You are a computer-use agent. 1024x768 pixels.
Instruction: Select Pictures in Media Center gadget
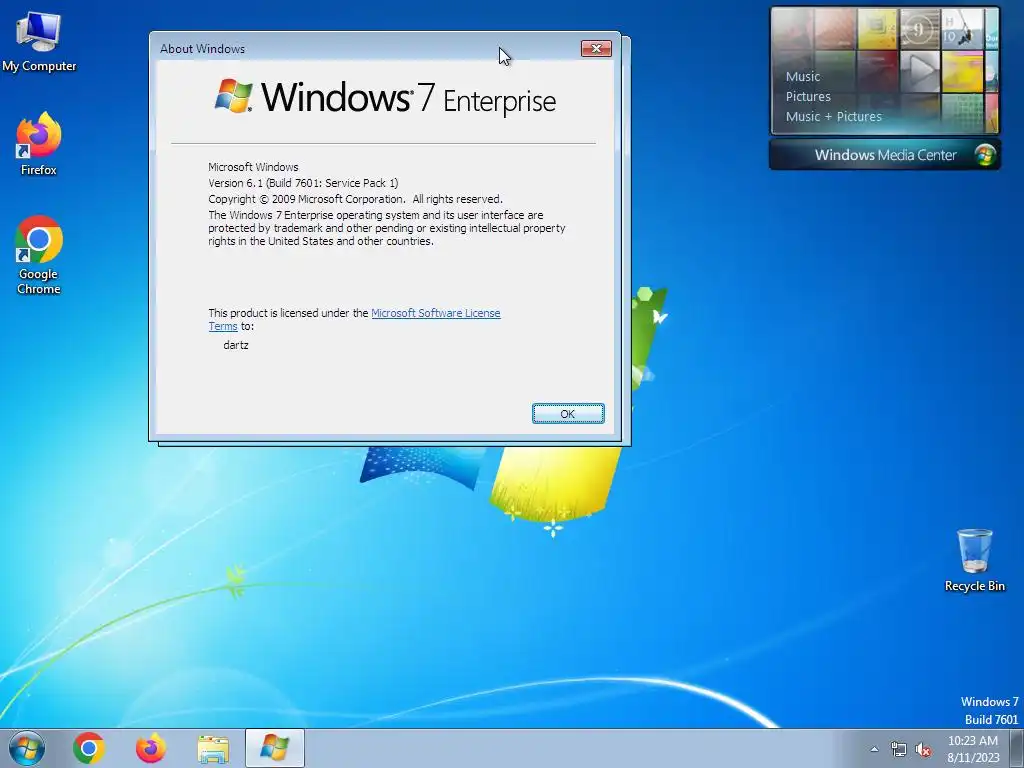[808, 97]
